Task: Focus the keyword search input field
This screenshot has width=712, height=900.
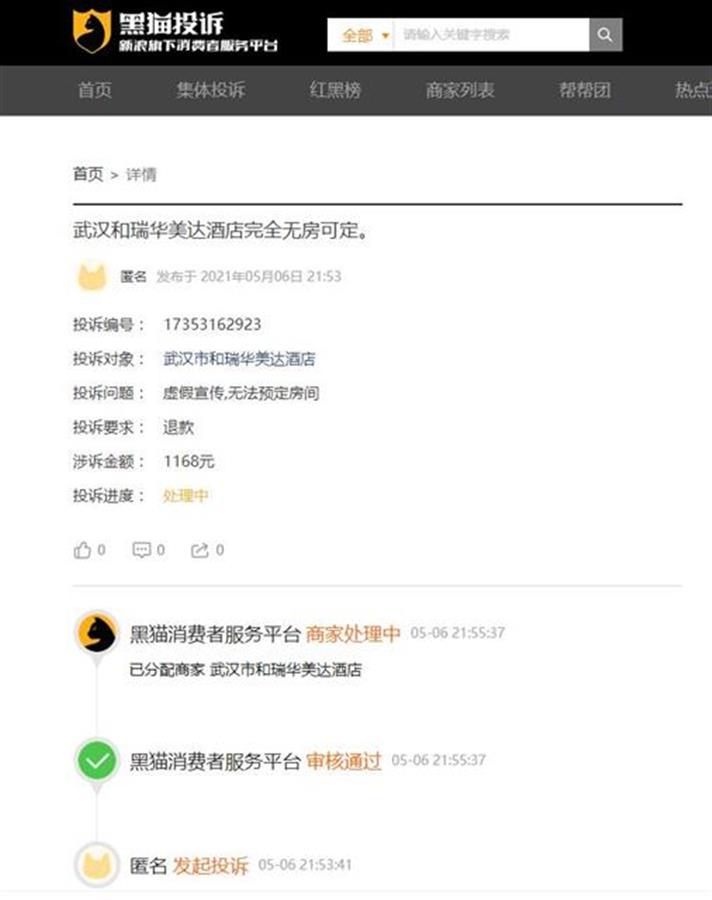Action: [x=492, y=34]
